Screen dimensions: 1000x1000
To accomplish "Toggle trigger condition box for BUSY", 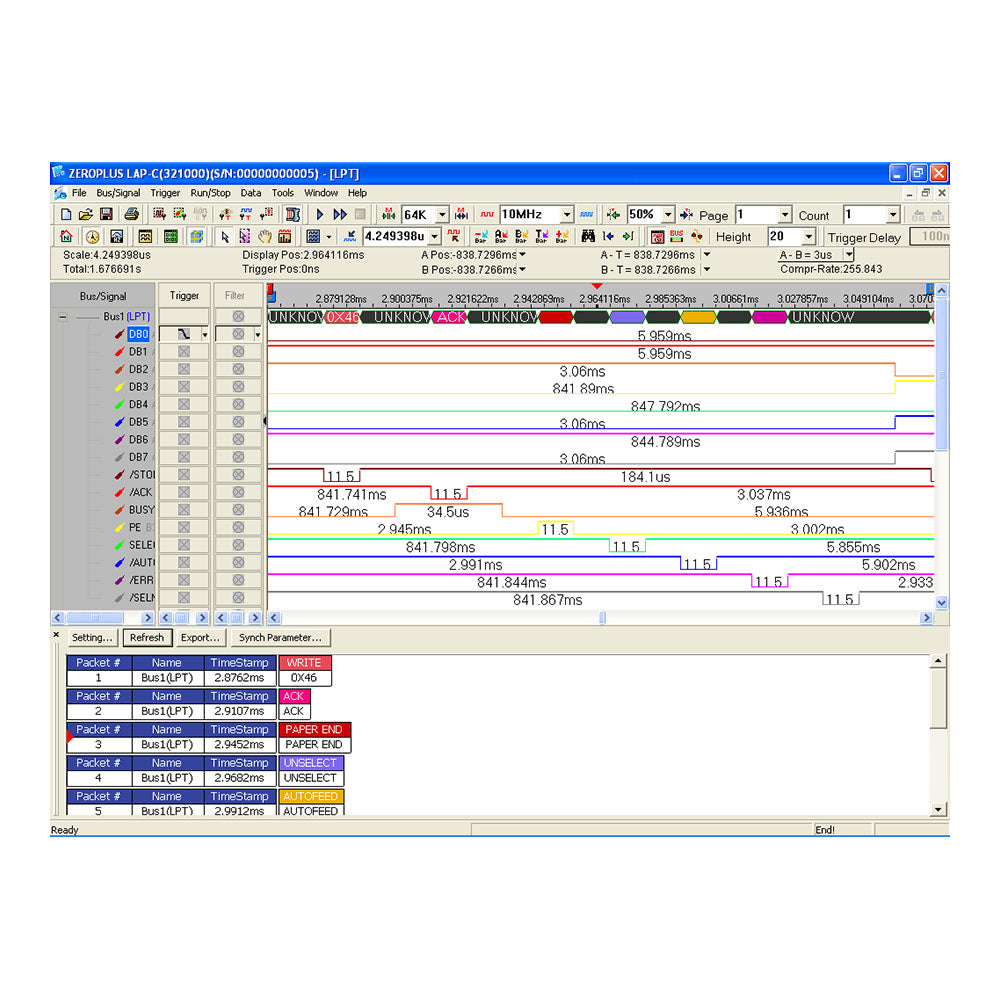I will click(x=184, y=510).
